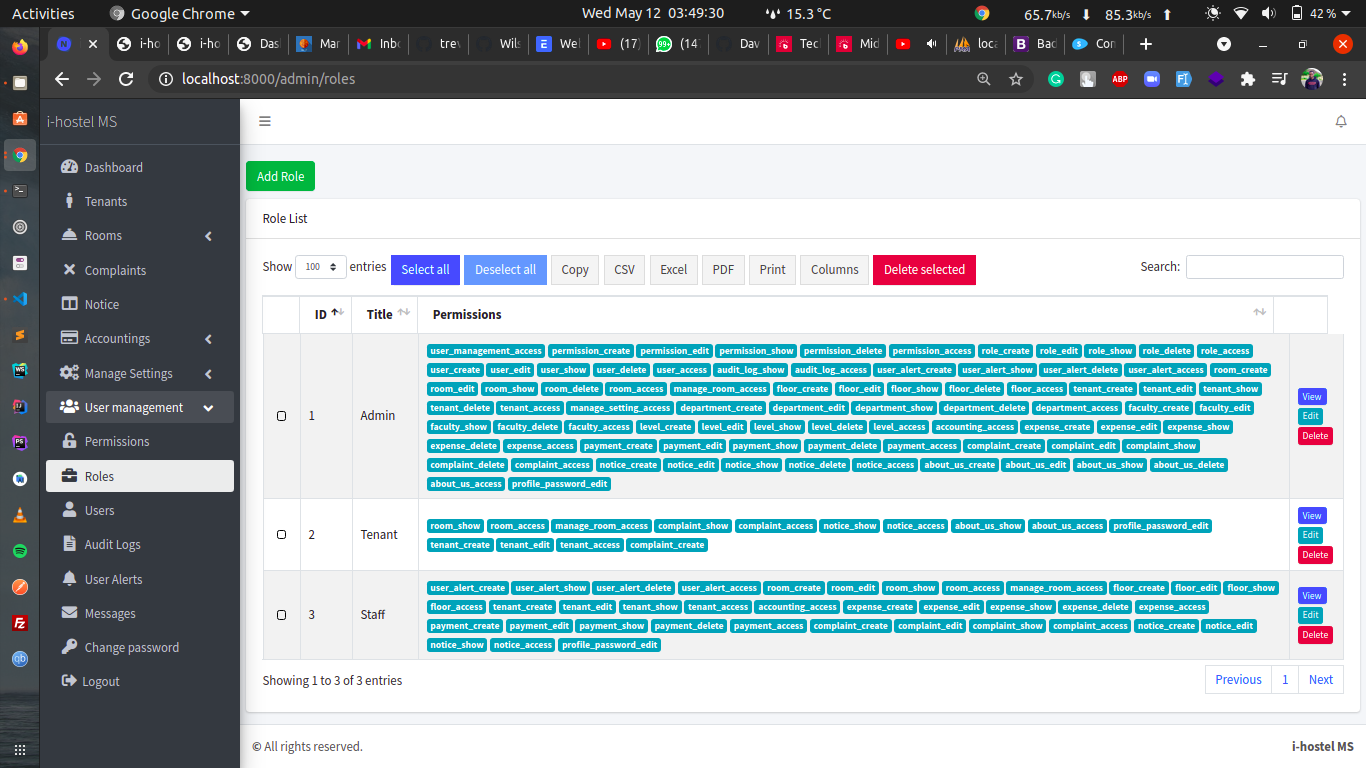
Task: Click the hamburger menu toggle icon
Action: pyautogui.click(x=265, y=121)
